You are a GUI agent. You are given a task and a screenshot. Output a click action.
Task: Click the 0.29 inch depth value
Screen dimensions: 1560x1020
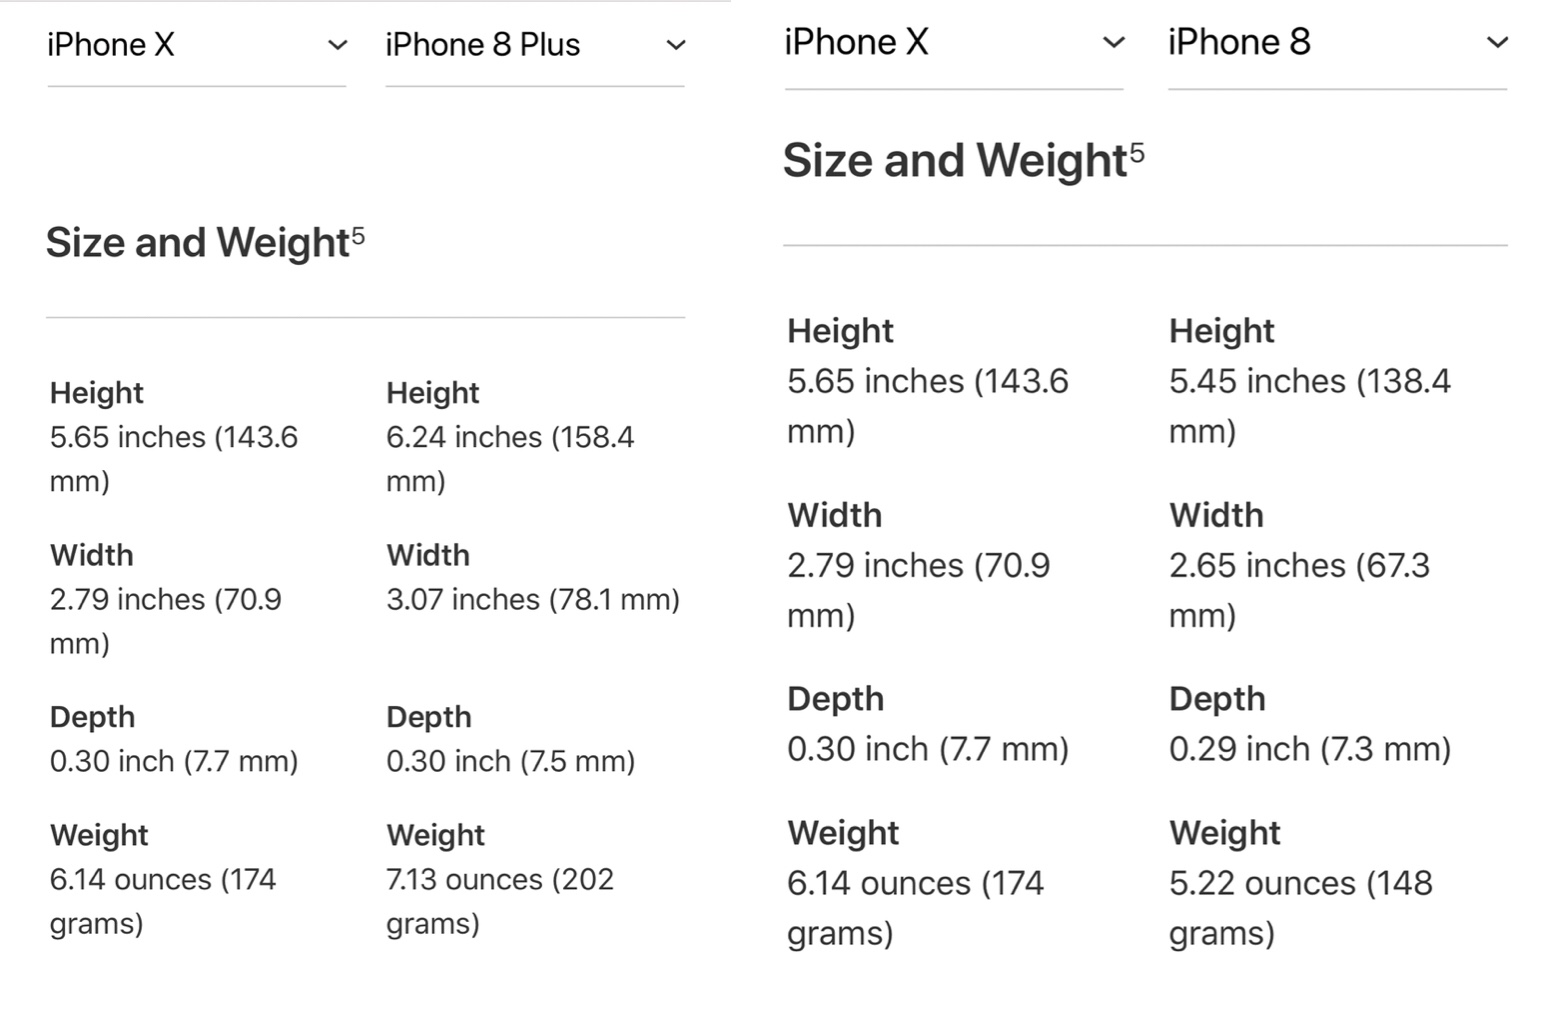click(1310, 749)
